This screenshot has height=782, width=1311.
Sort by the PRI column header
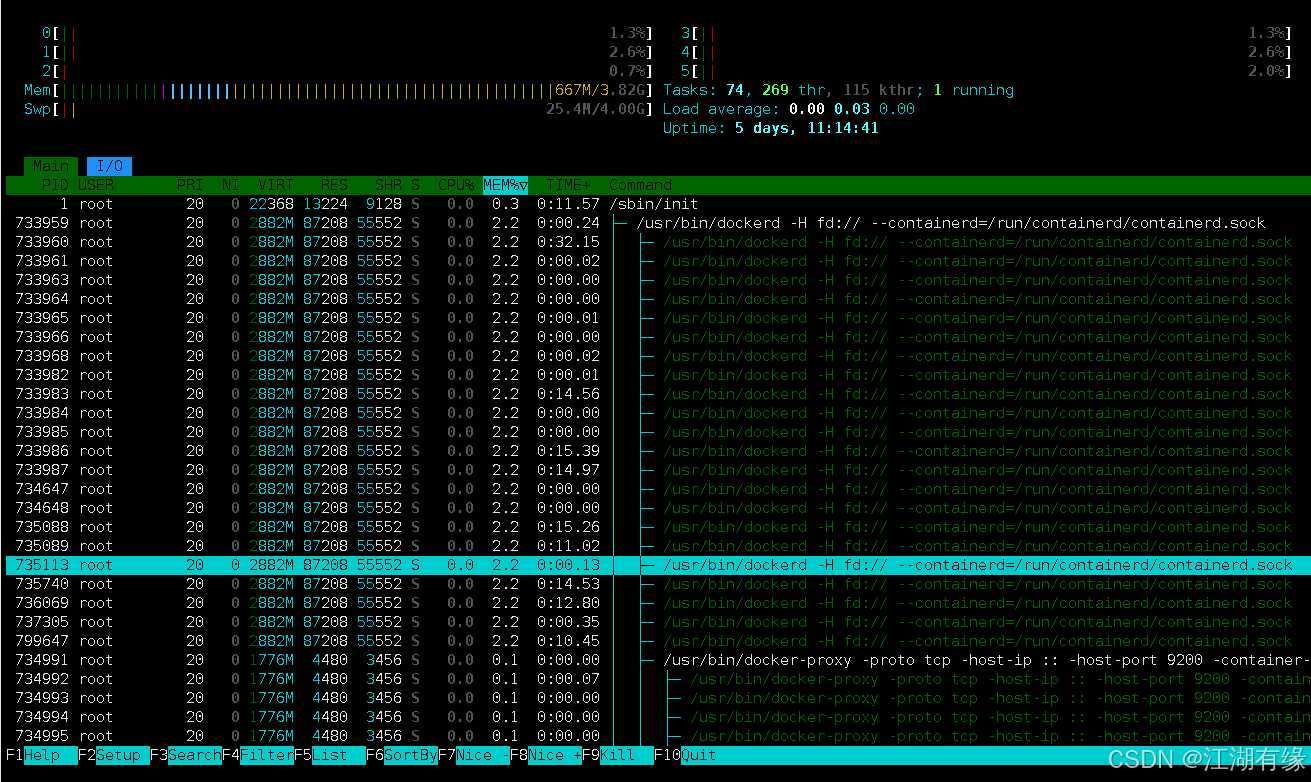click(190, 185)
